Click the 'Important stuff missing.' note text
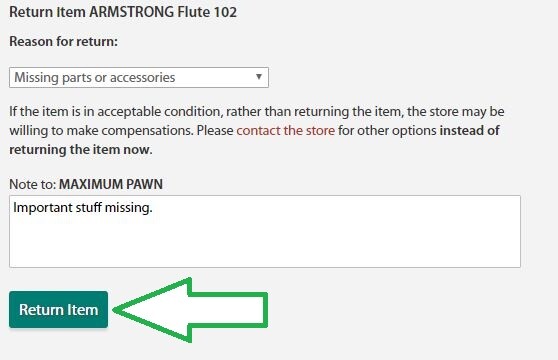558x360 pixels. 83,207
